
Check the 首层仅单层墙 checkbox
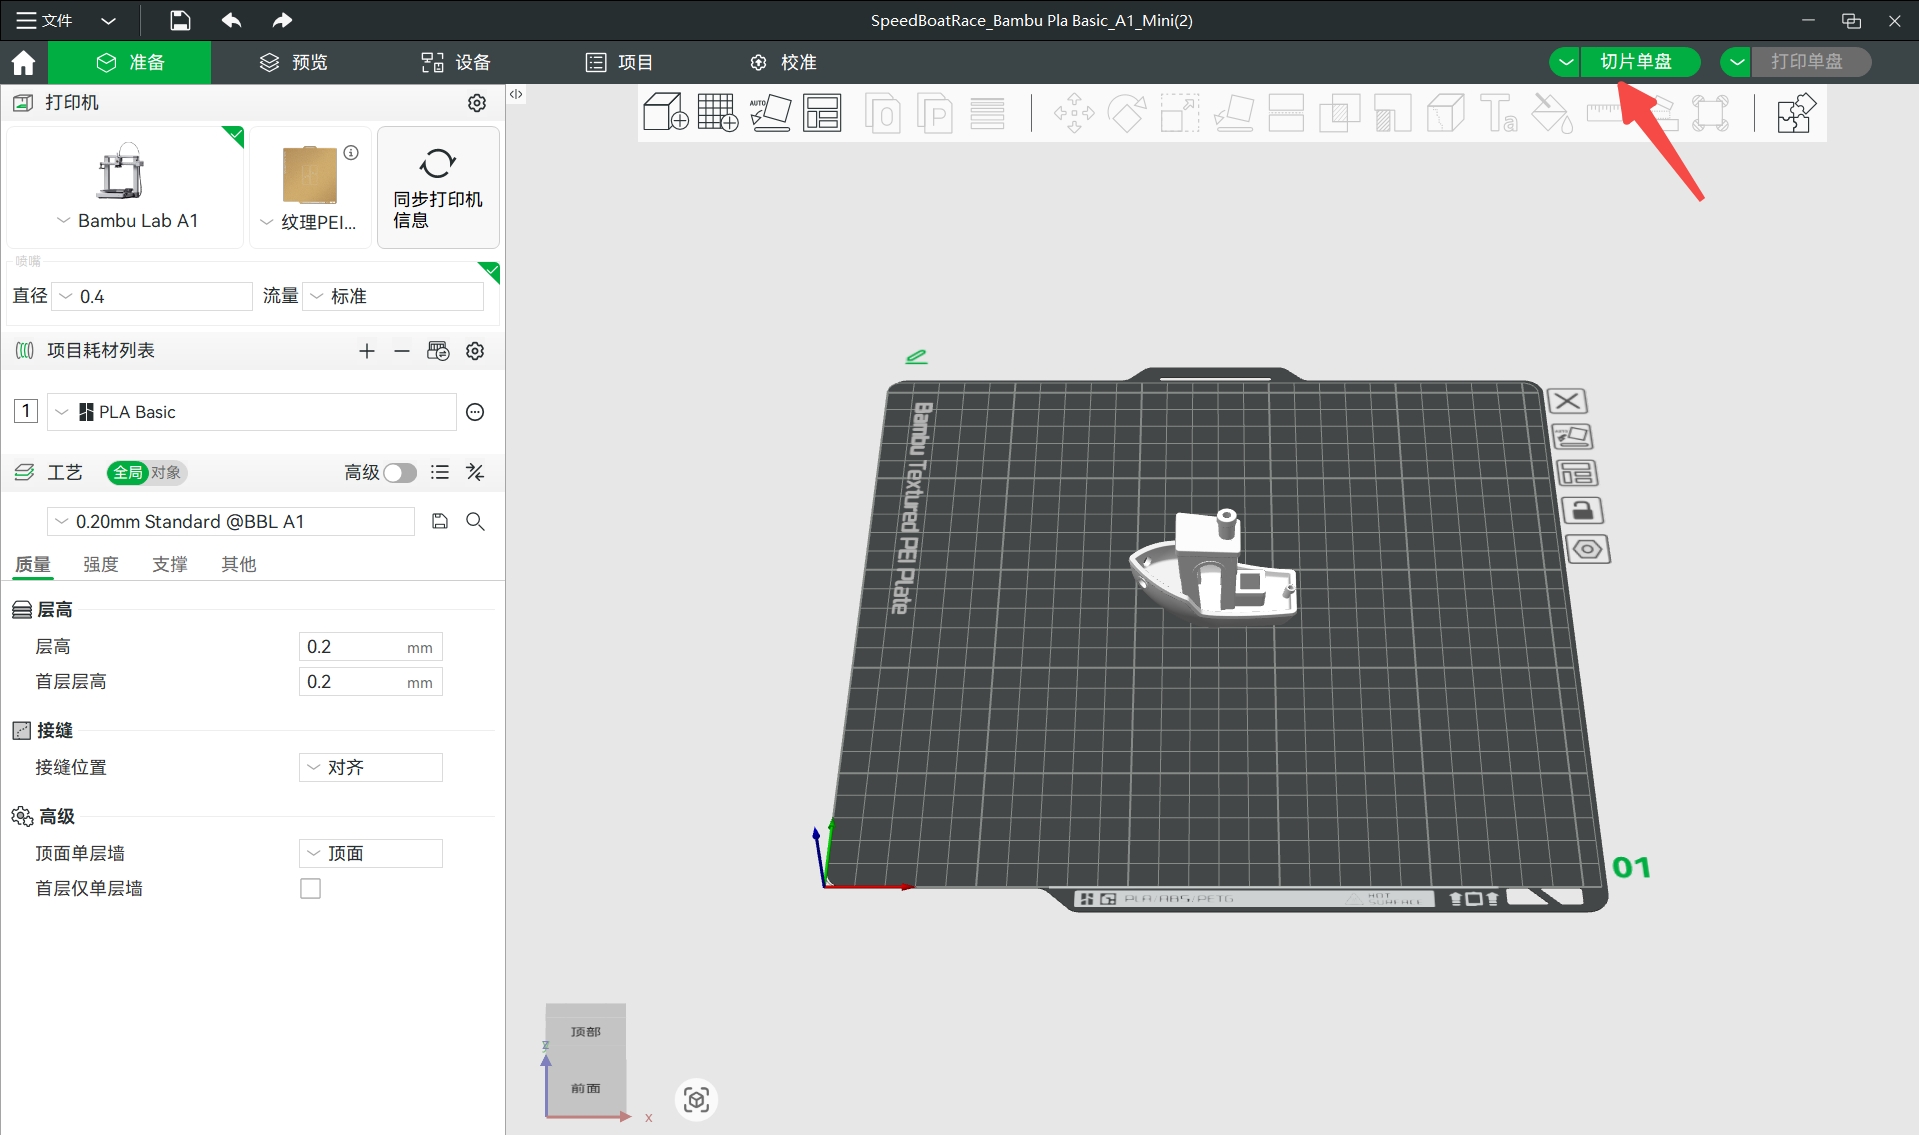pos(311,888)
